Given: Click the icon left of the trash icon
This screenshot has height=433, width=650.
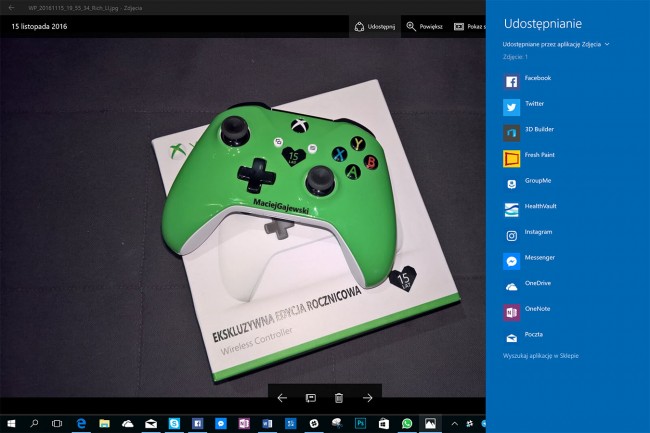Looking at the screenshot, I should coord(310,398).
